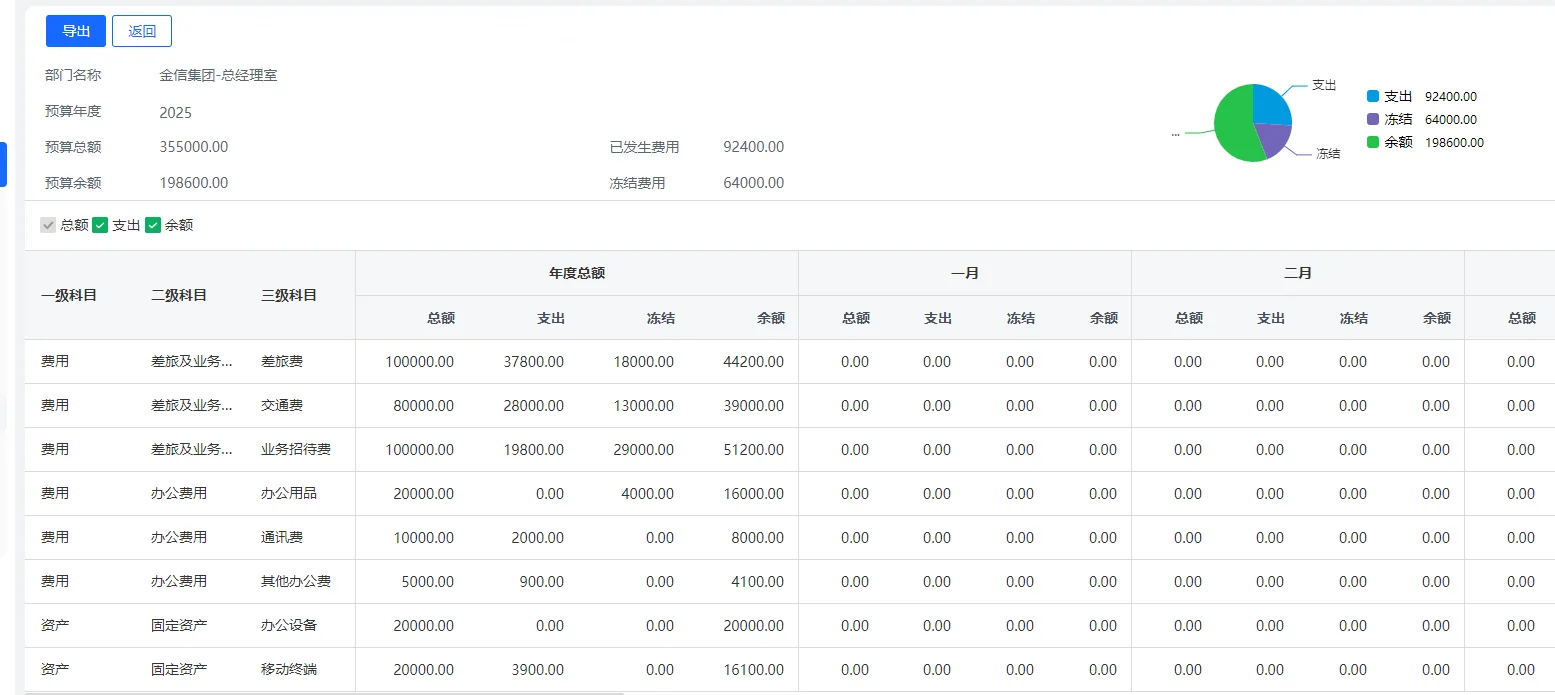This screenshot has height=695, width=1555.
Task: Click the 16000.00 balance cell
Action: pyautogui.click(x=754, y=494)
